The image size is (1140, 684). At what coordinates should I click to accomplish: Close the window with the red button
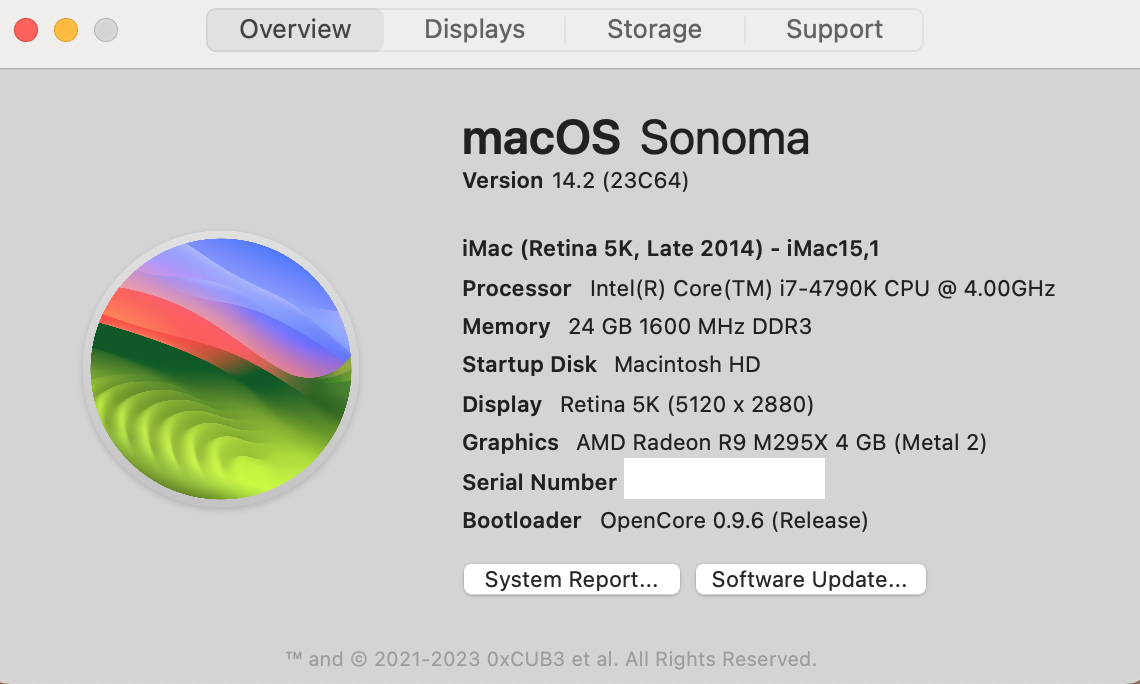[26, 30]
